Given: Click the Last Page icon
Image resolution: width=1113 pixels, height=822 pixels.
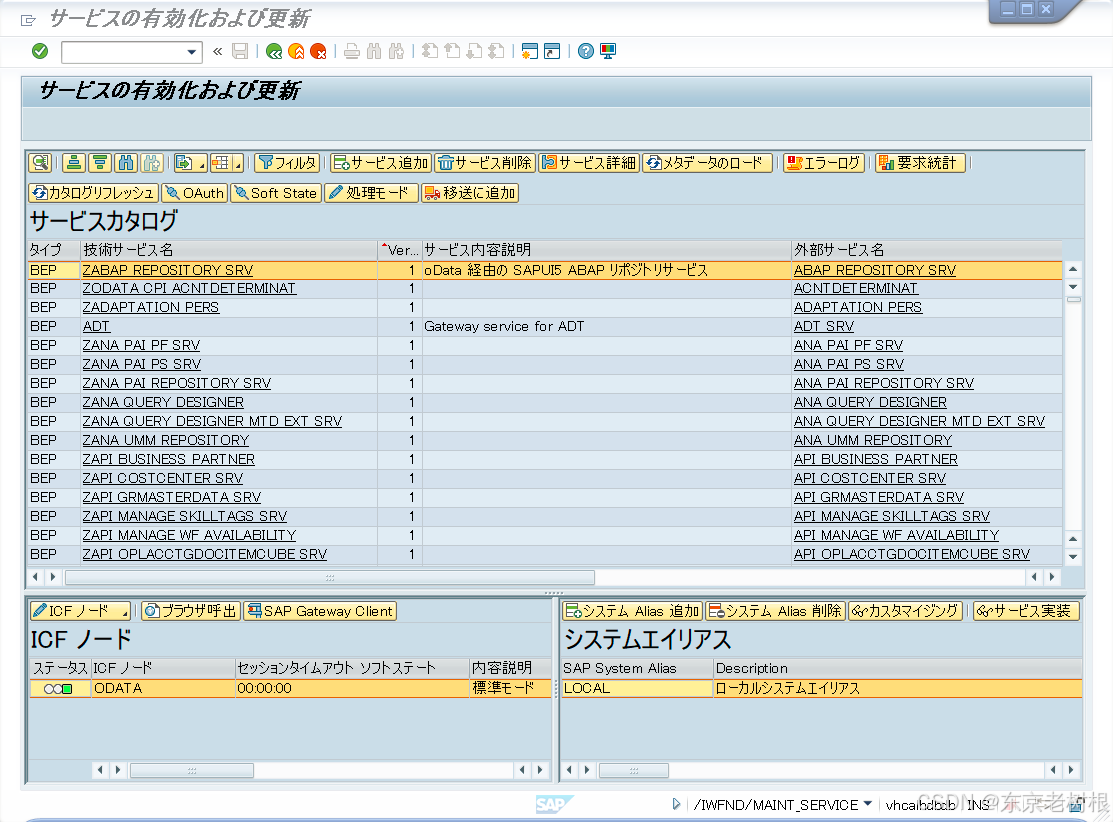Looking at the screenshot, I should click(496, 51).
